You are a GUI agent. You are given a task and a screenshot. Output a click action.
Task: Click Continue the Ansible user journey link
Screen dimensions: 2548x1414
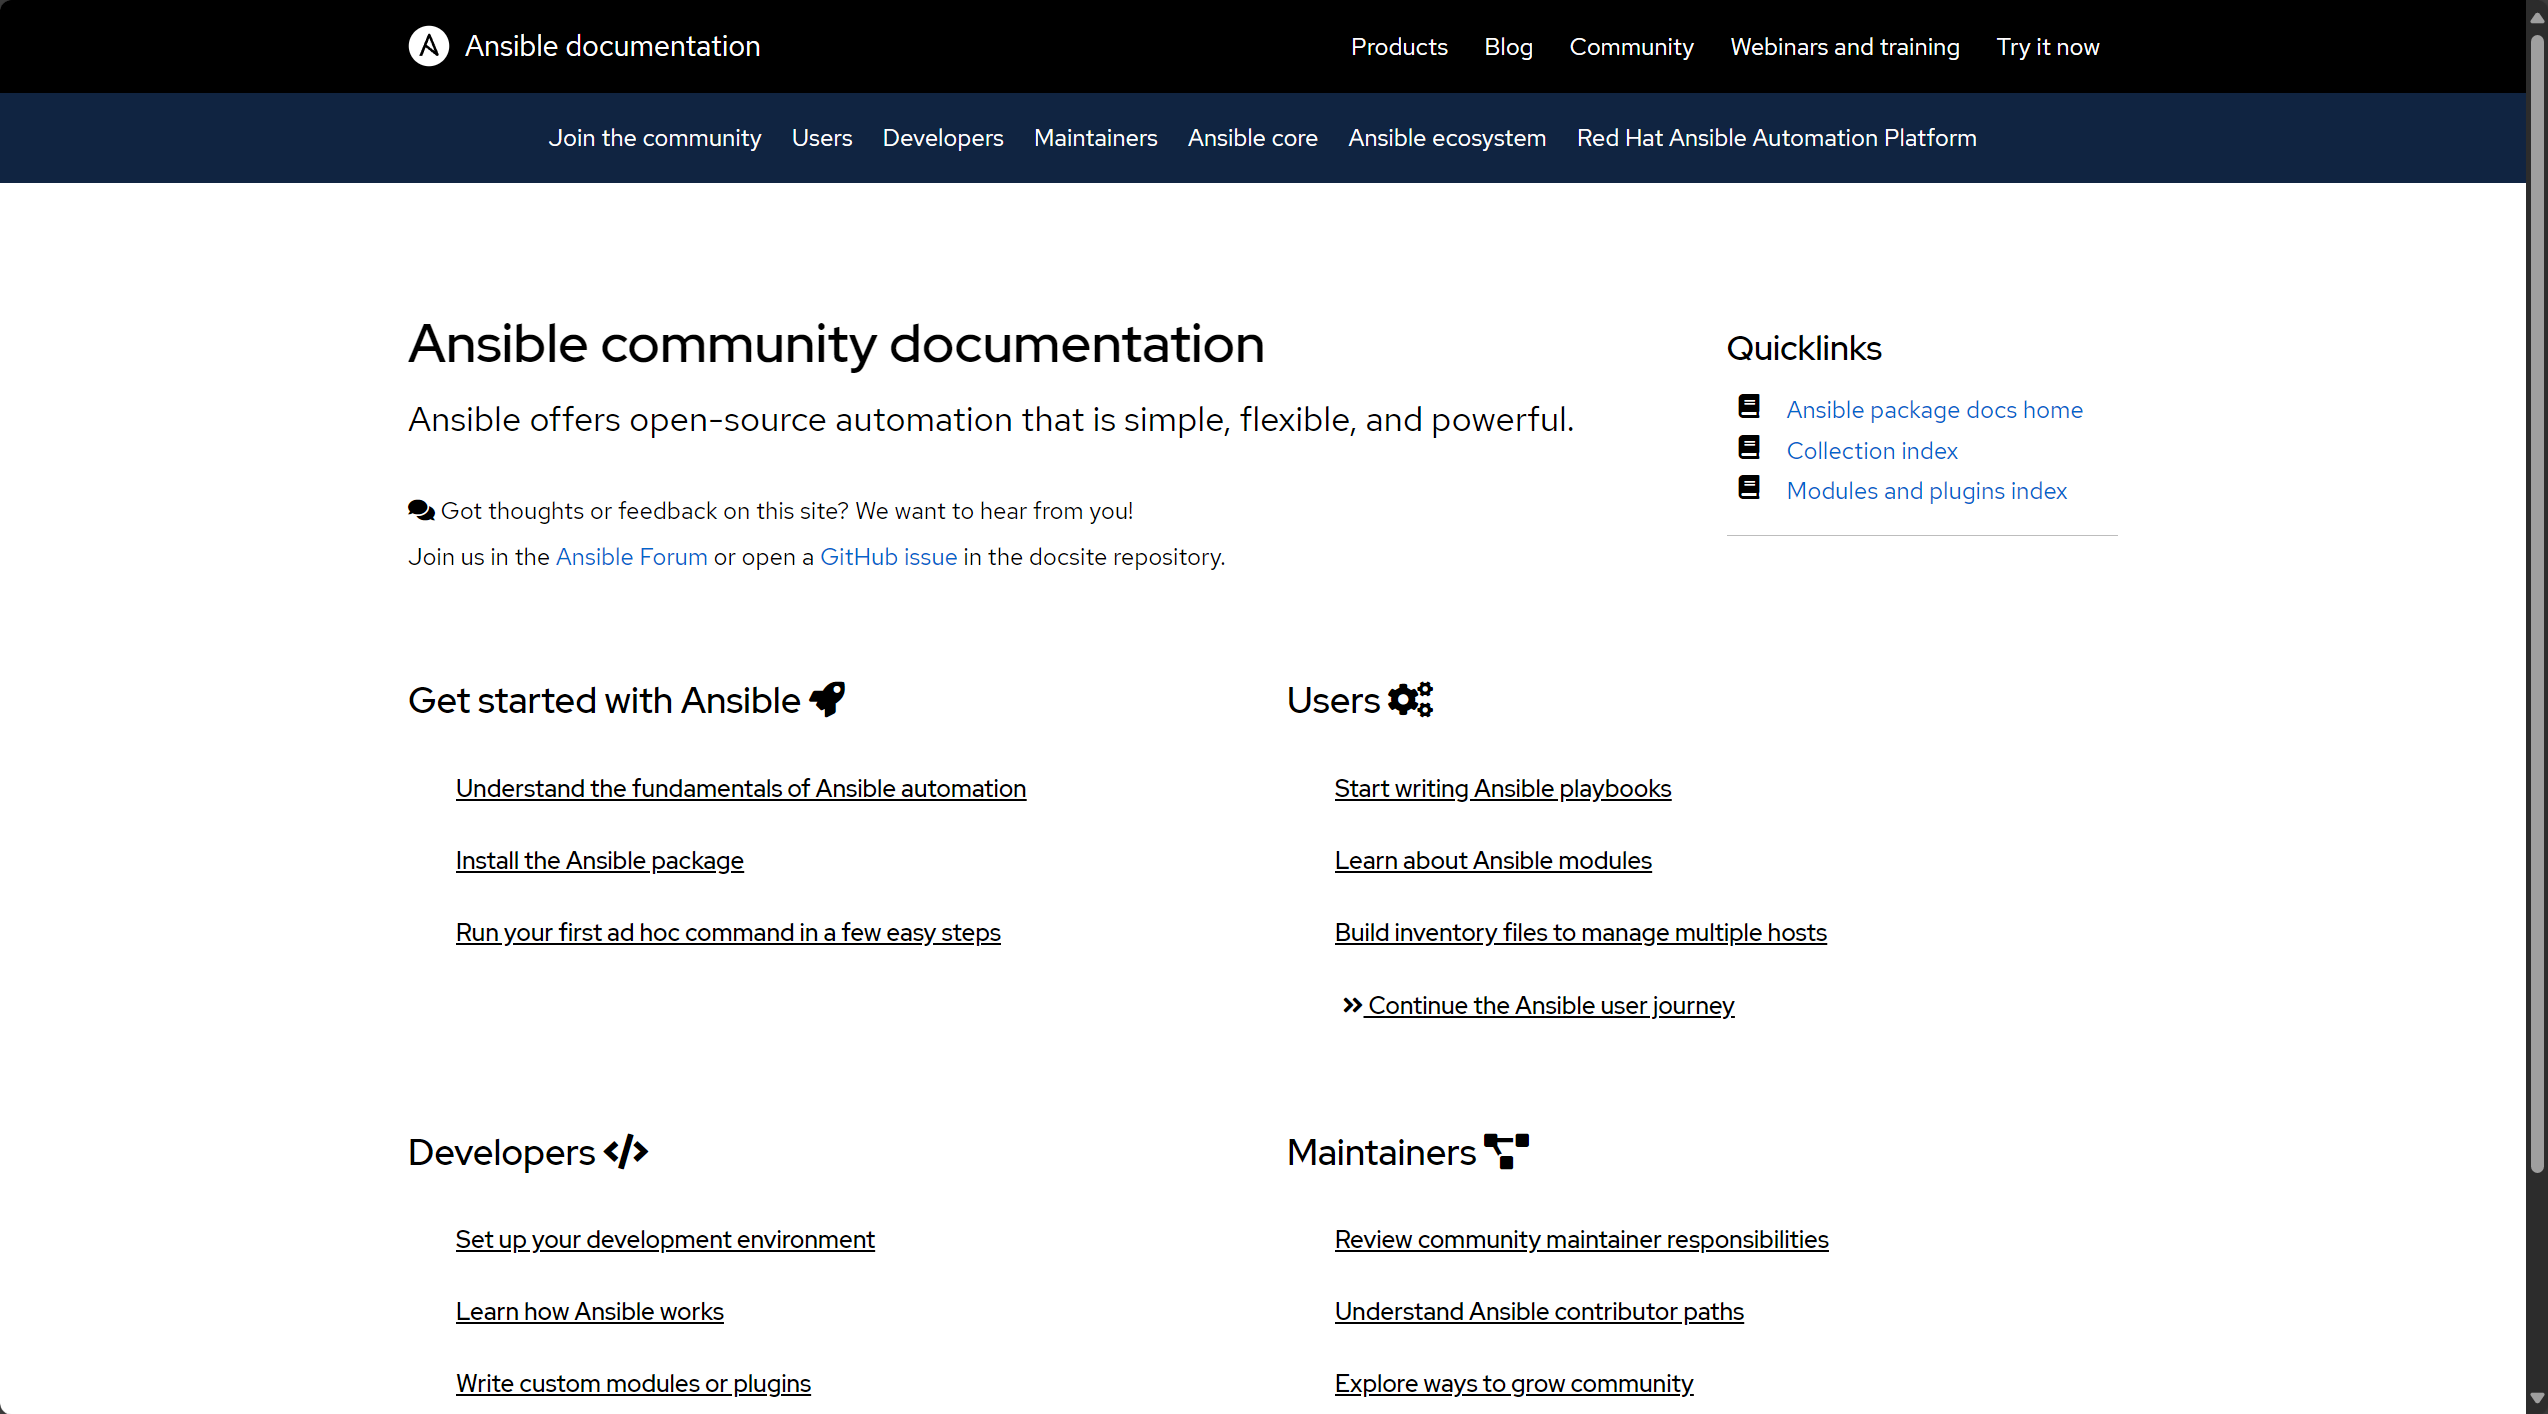point(1551,1005)
